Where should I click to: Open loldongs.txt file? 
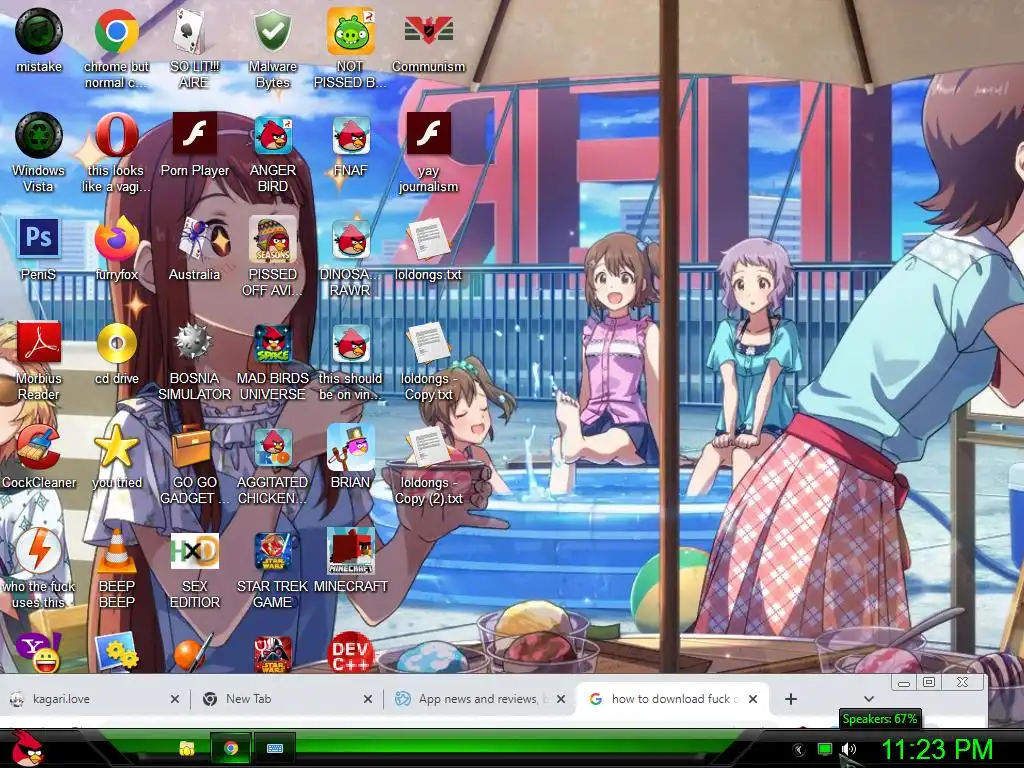(428, 249)
